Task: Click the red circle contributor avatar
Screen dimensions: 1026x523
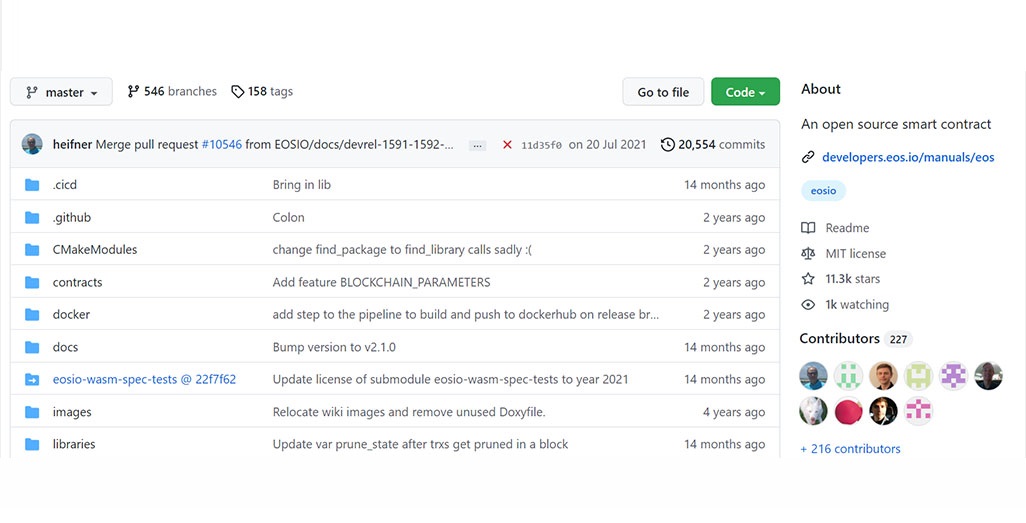Action: point(849,411)
